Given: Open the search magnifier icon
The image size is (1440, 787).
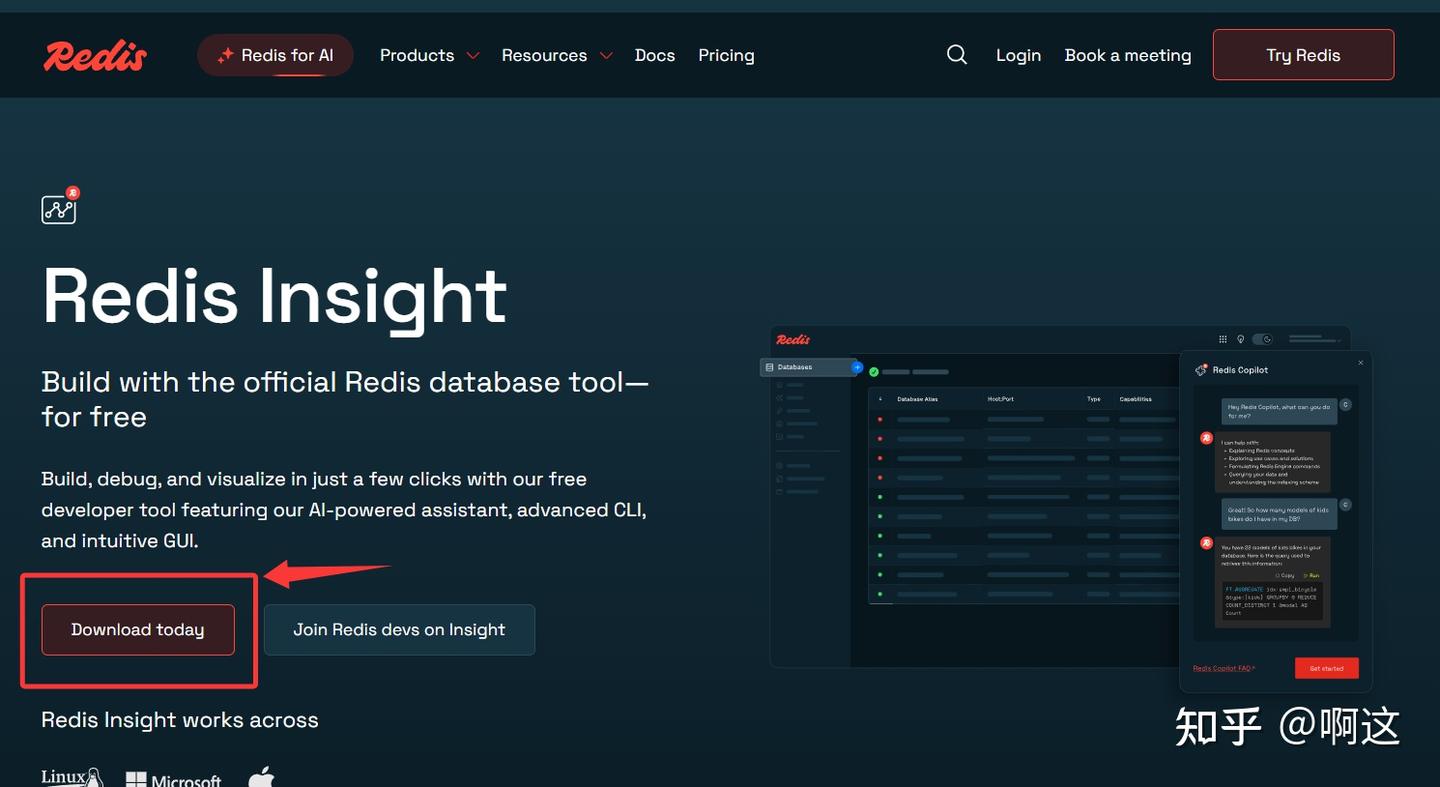Looking at the screenshot, I should [957, 55].
